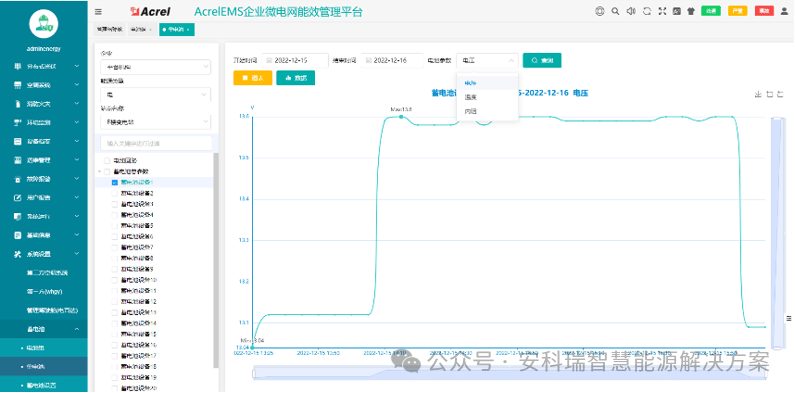Viewport: 795px width, 393px height.
Task: Check the 蓄电池设备10 checkbox
Action: point(115,280)
